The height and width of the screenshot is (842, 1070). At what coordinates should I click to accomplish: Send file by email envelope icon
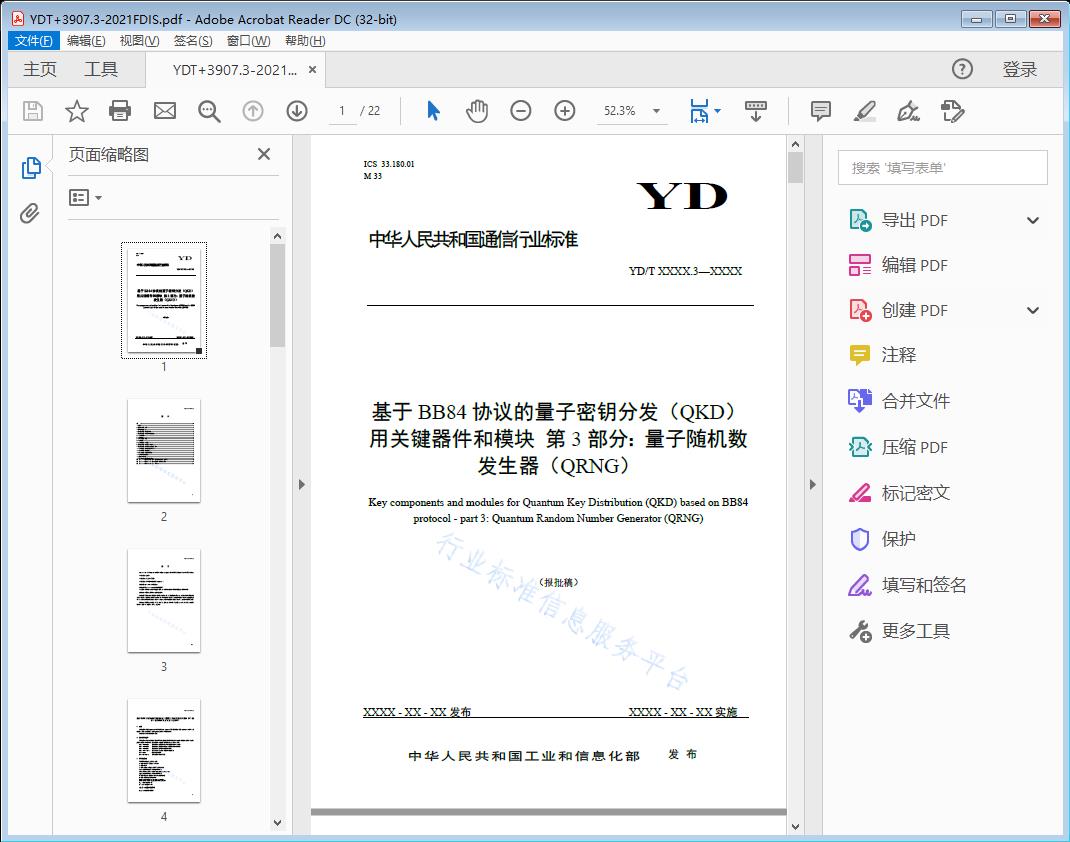pos(165,111)
